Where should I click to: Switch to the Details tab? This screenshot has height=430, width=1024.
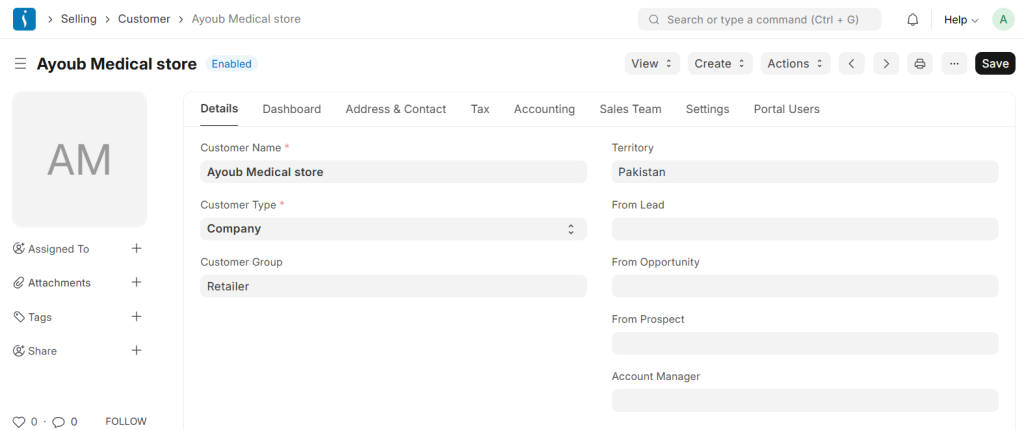click(219, 109)
